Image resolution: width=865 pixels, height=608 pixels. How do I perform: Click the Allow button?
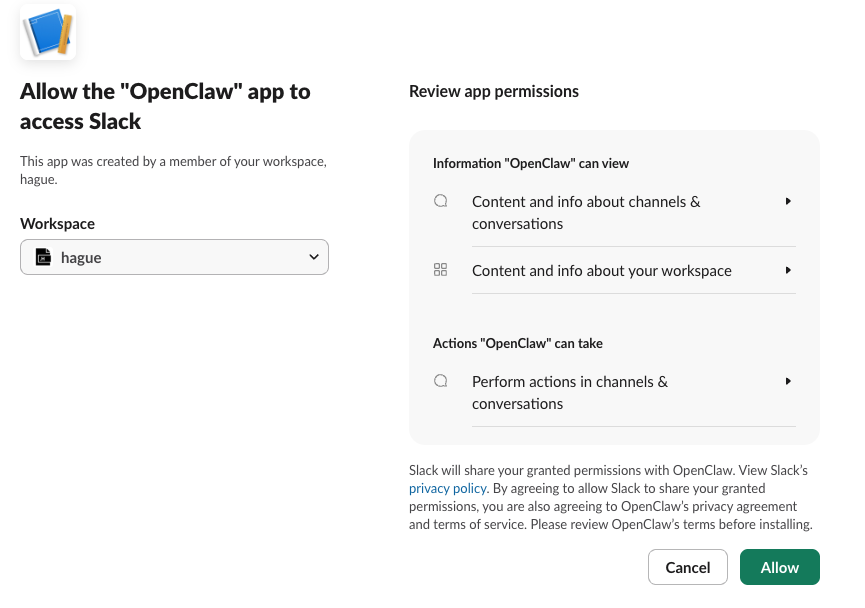(779, 567)
